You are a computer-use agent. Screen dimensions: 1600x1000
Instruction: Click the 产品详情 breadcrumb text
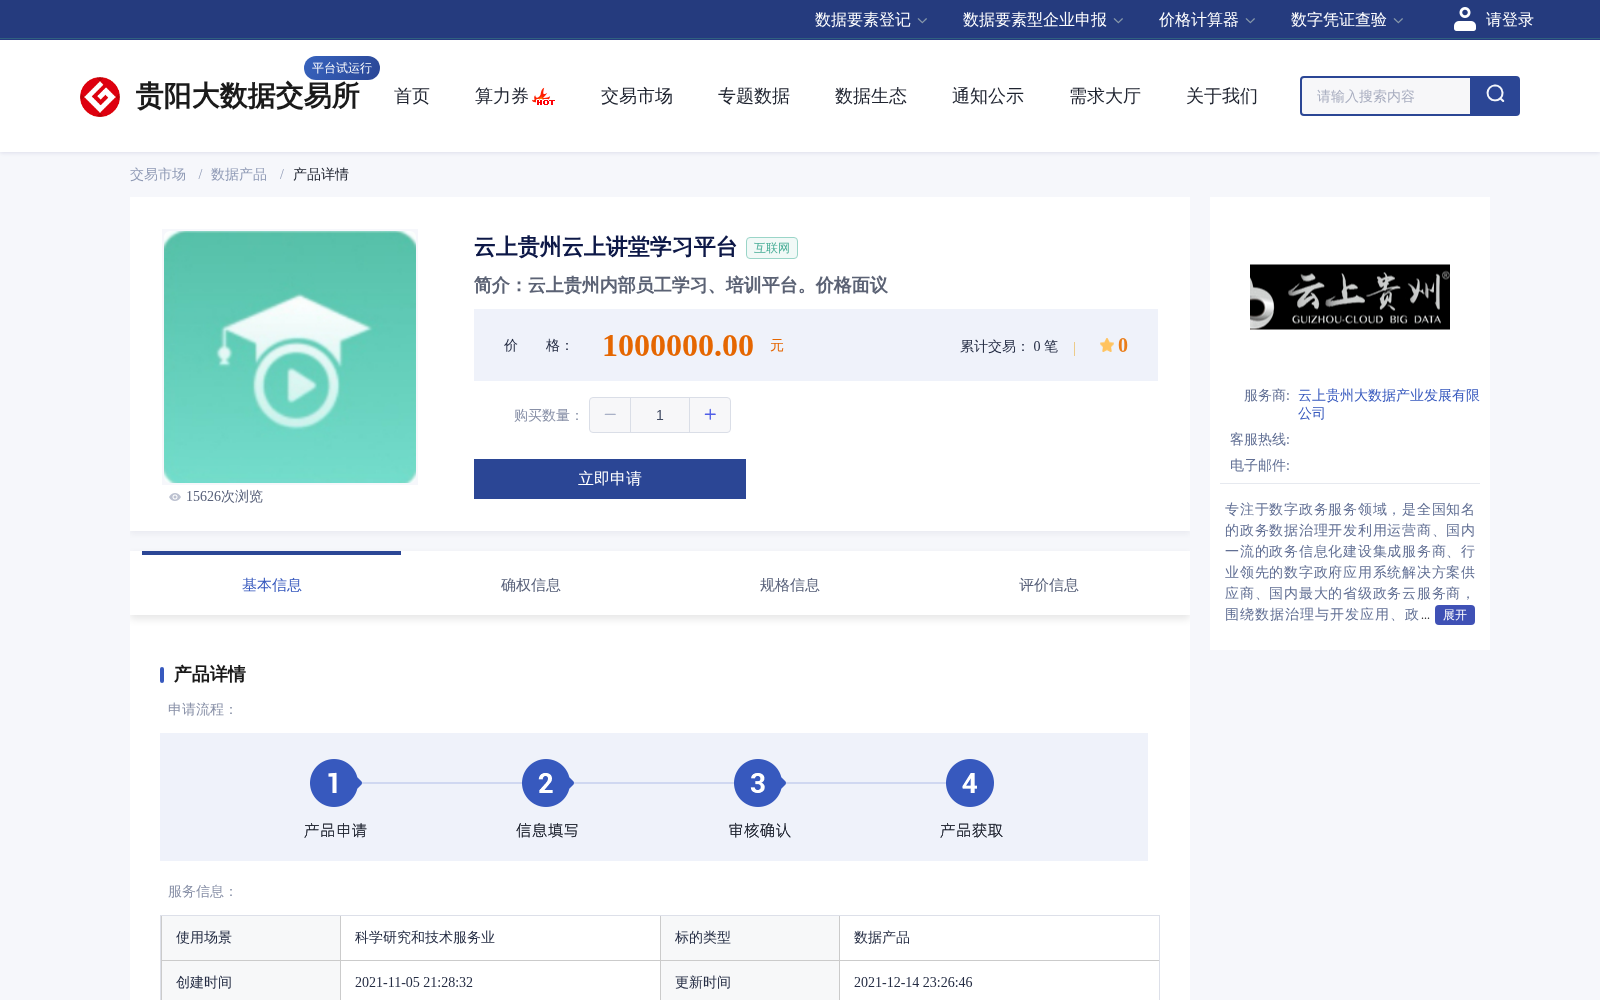321,174
